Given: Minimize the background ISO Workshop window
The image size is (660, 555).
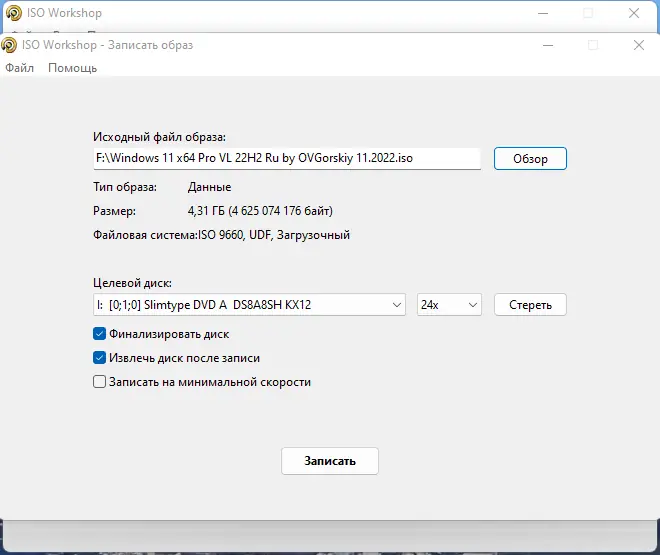Looking at the screenshot, I should point(543,13).
